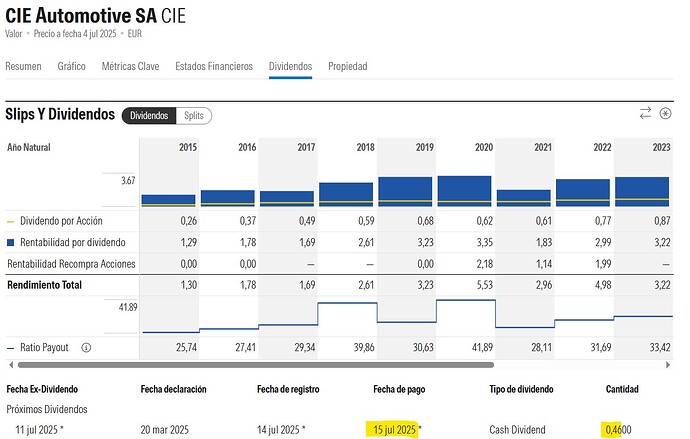Click the 2017 column header
This screenshot has height=439, width=690.
click(x=306, y=147)
